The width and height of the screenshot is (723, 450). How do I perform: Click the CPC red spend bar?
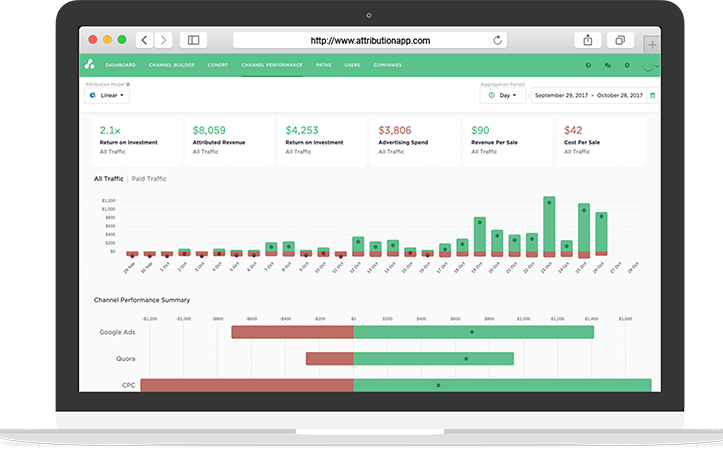click(x=247, y=385)
